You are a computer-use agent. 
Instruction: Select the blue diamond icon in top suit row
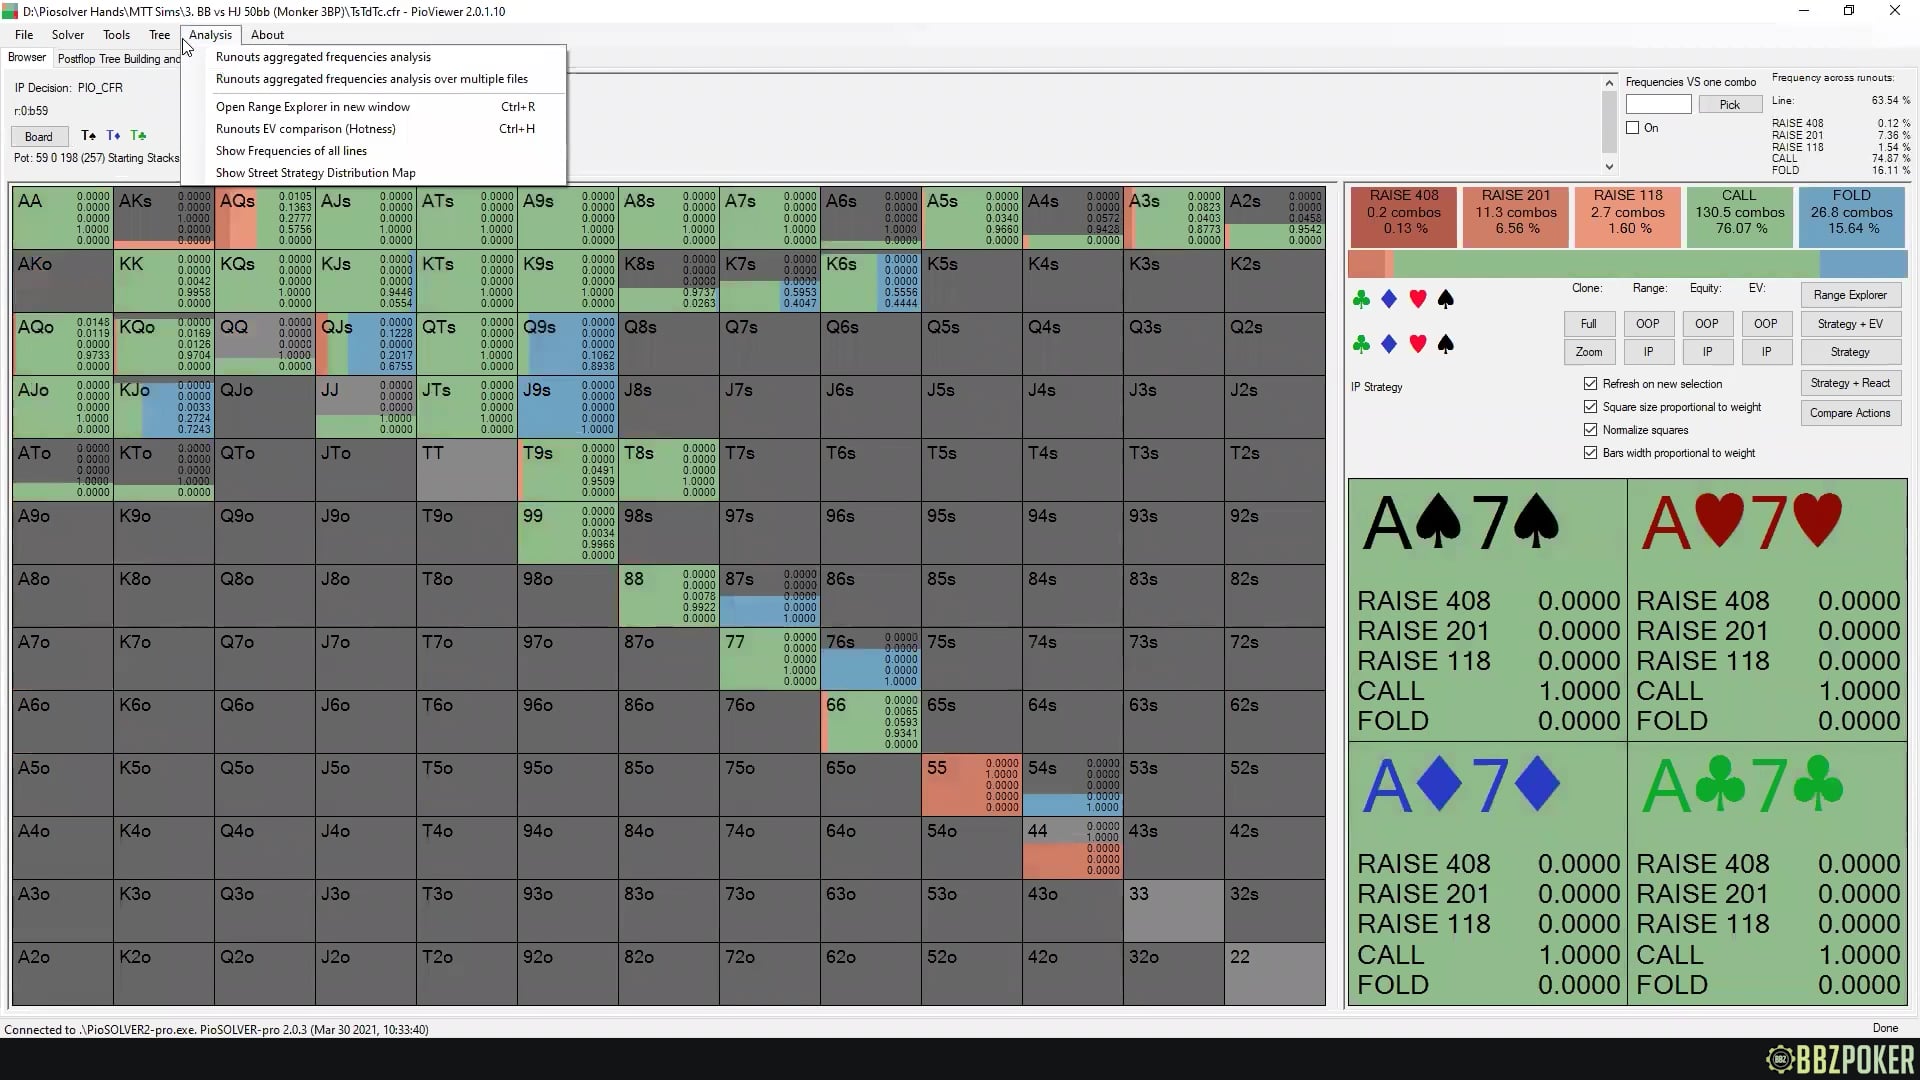[1388, 299]
